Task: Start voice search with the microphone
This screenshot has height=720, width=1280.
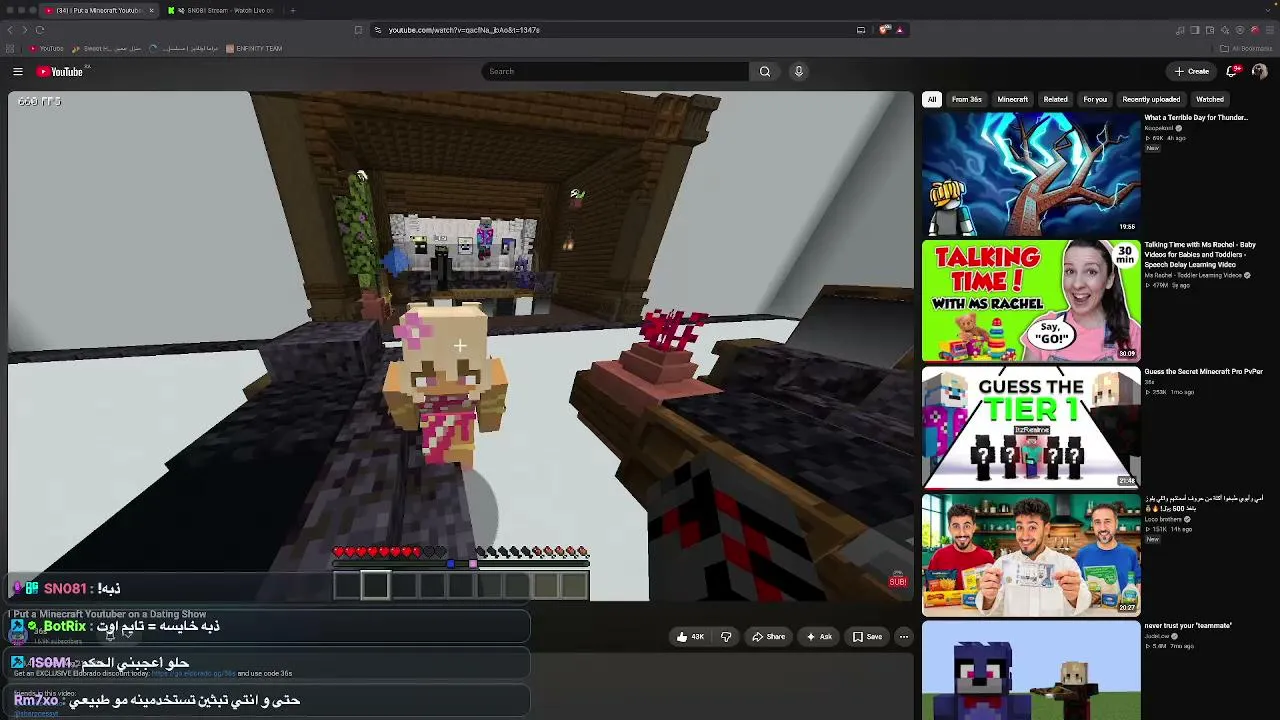Action: coord(799,71)
